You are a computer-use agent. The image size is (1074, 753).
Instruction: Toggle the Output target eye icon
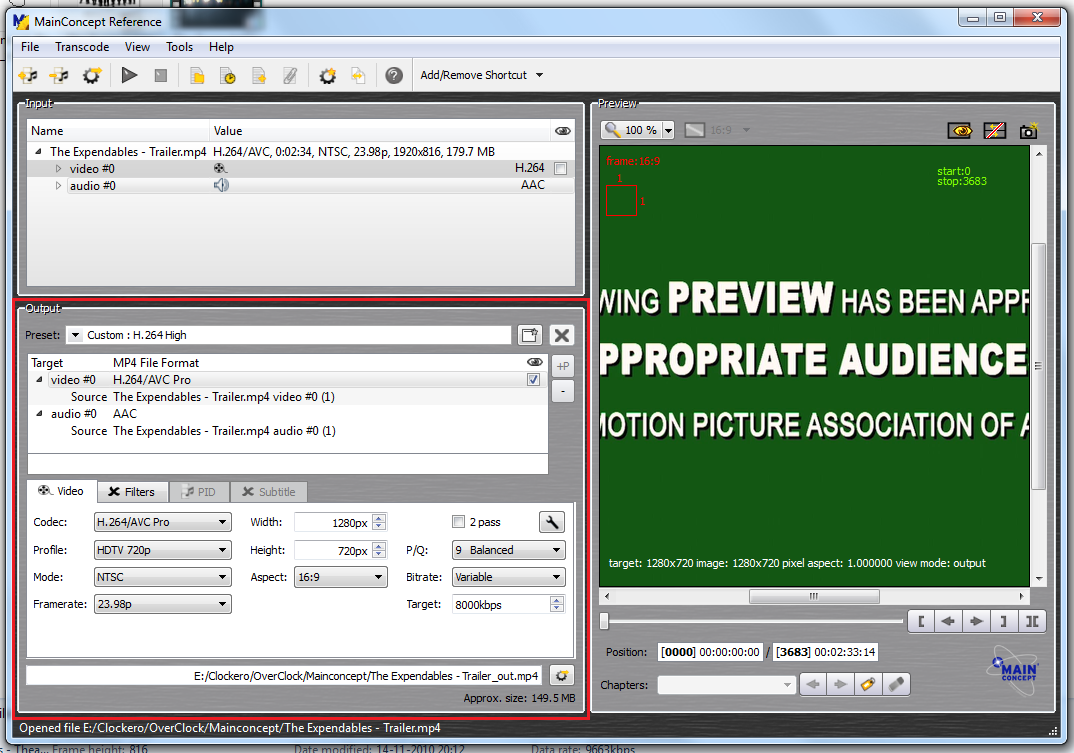[535, 362]
